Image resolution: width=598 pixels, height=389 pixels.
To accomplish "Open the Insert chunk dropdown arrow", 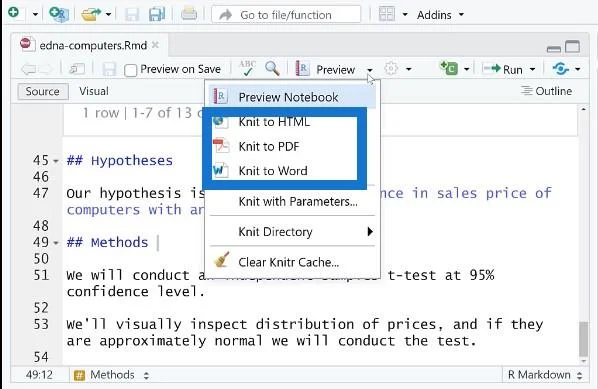I will point(466,69).
